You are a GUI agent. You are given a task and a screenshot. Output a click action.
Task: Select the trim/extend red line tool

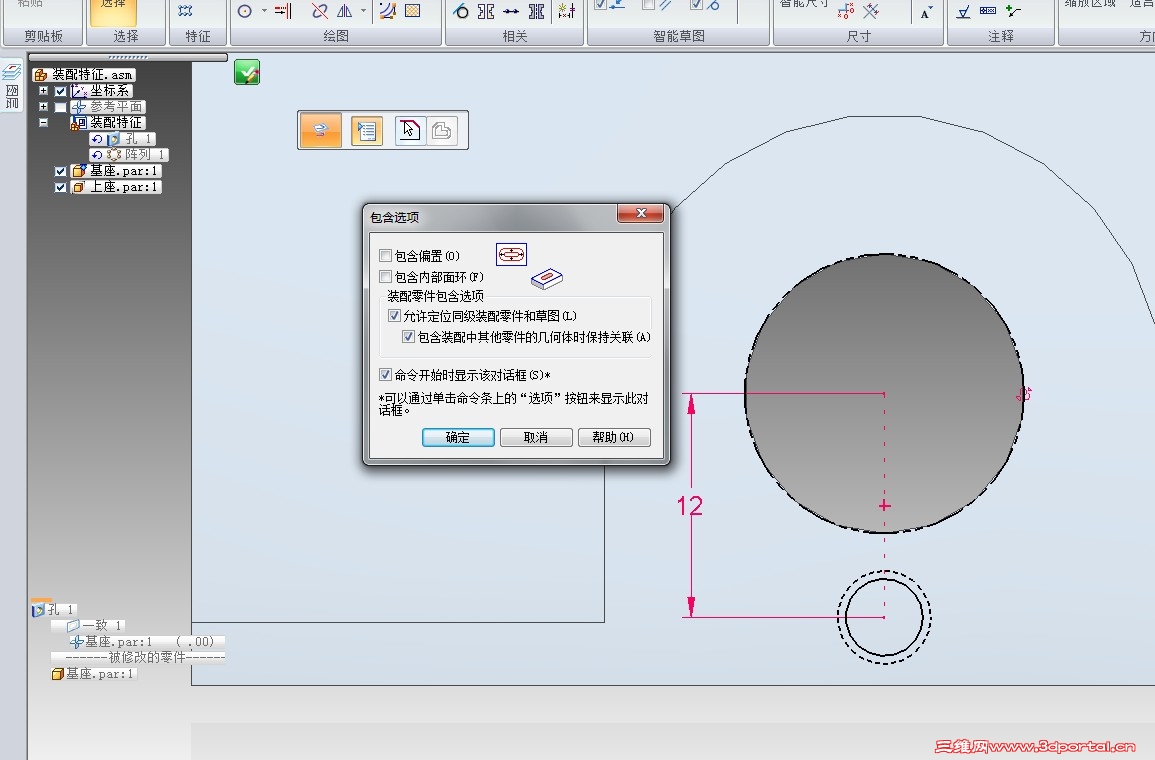tap(284, 11)
